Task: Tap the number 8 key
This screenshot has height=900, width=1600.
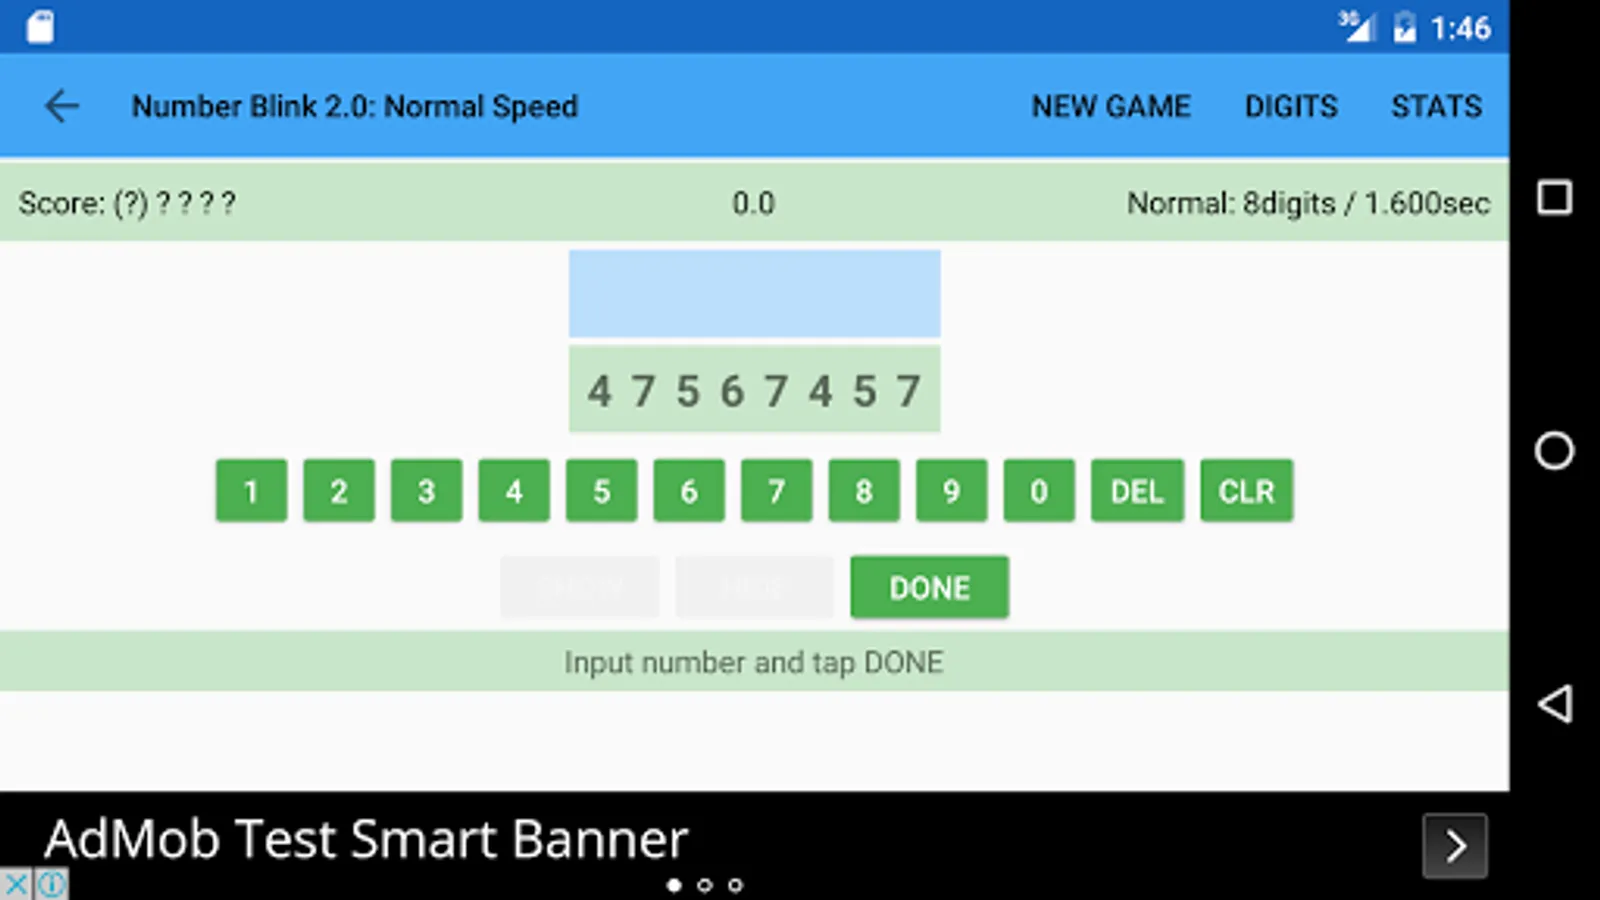Action: pyautogui.click(x=864, y=491)
